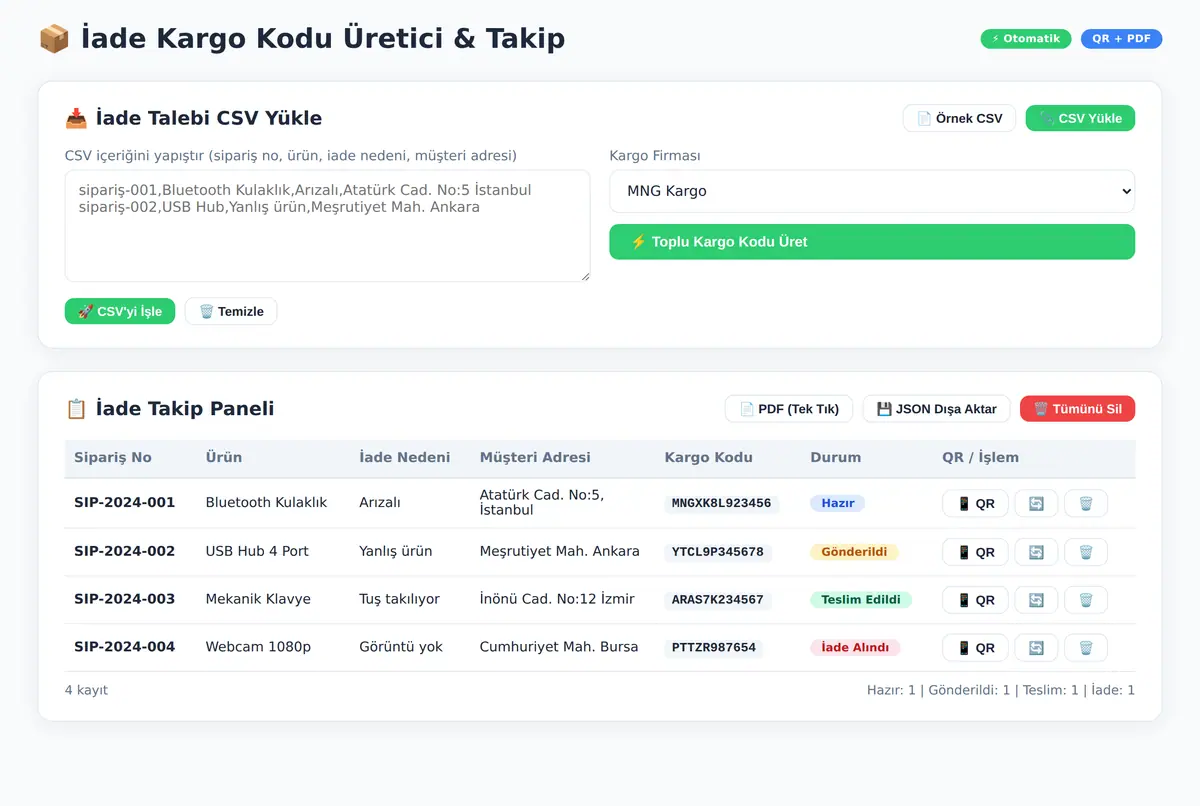Viewport: 1200px width, 806px height.
Task: Delete the SIP-2024-002 row
Action: pos(1086,552)
